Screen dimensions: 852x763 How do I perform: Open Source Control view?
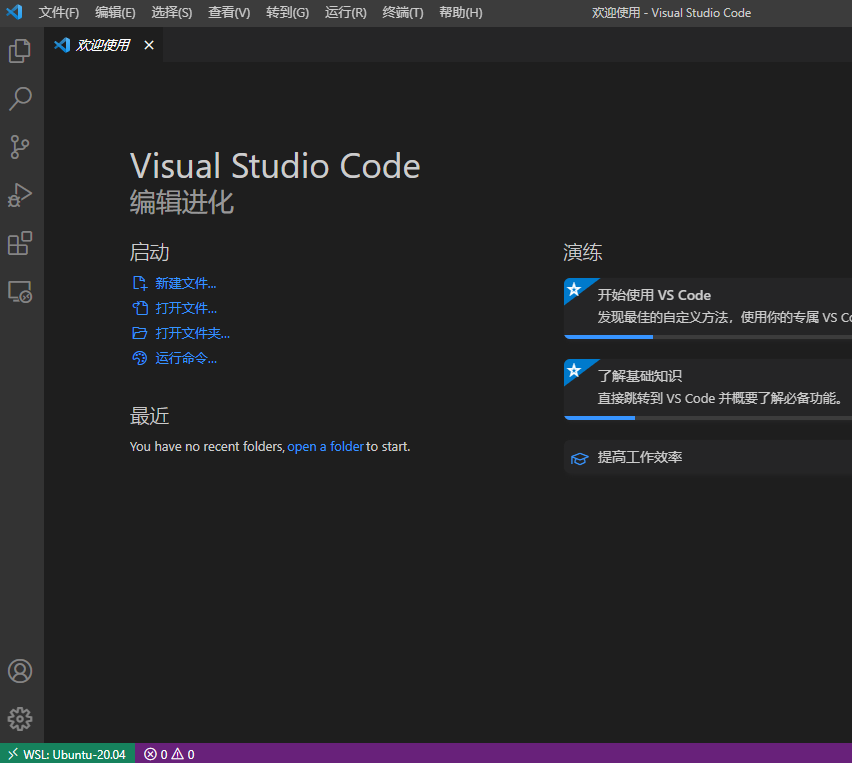(x=20, y=147)
